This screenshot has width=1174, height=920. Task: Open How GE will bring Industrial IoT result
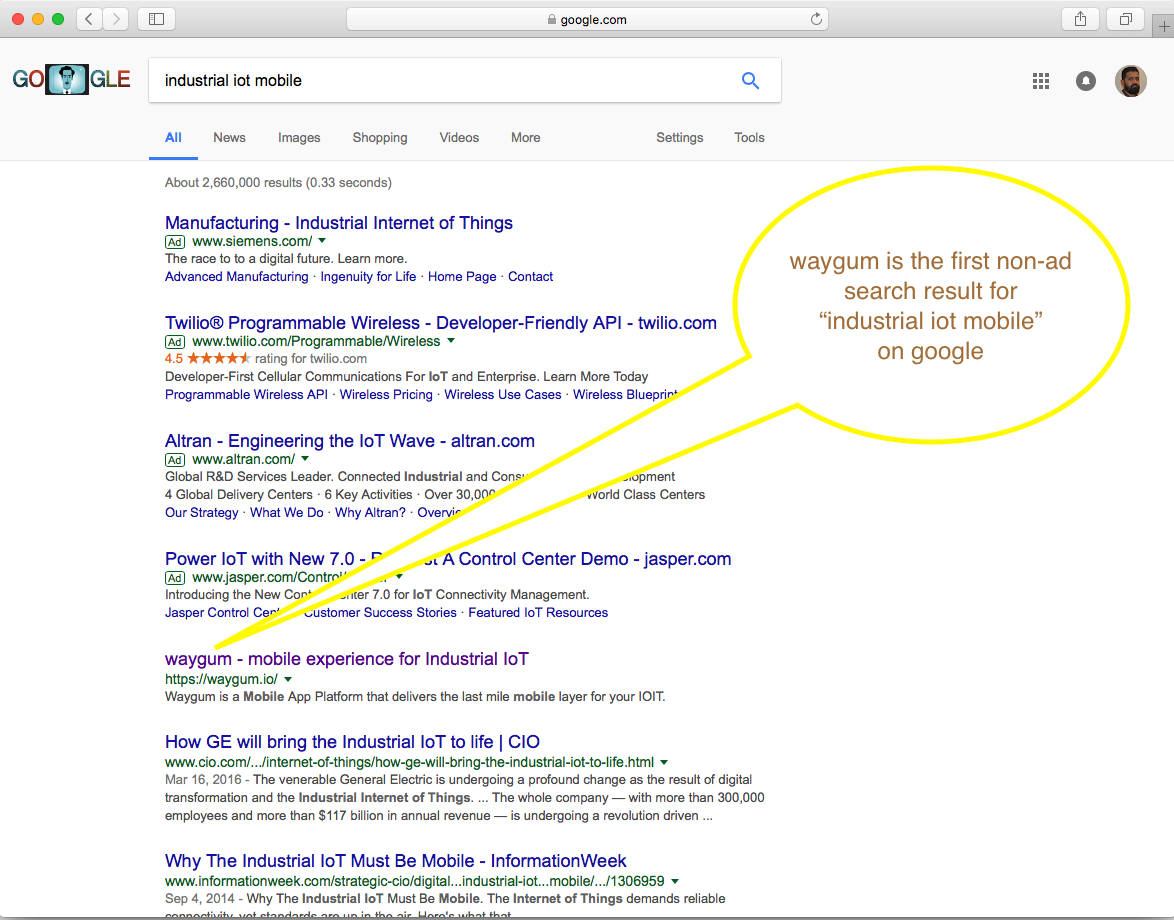click(352, 742)
